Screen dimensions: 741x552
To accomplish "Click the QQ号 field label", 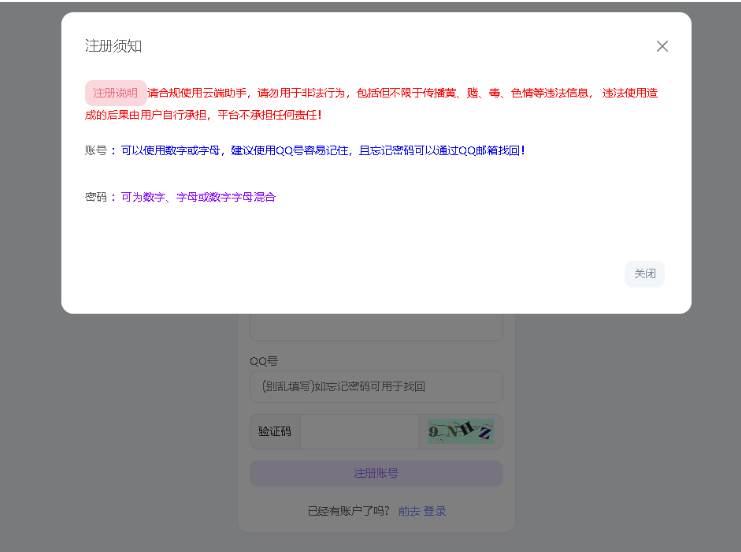I will click(264, 362).
